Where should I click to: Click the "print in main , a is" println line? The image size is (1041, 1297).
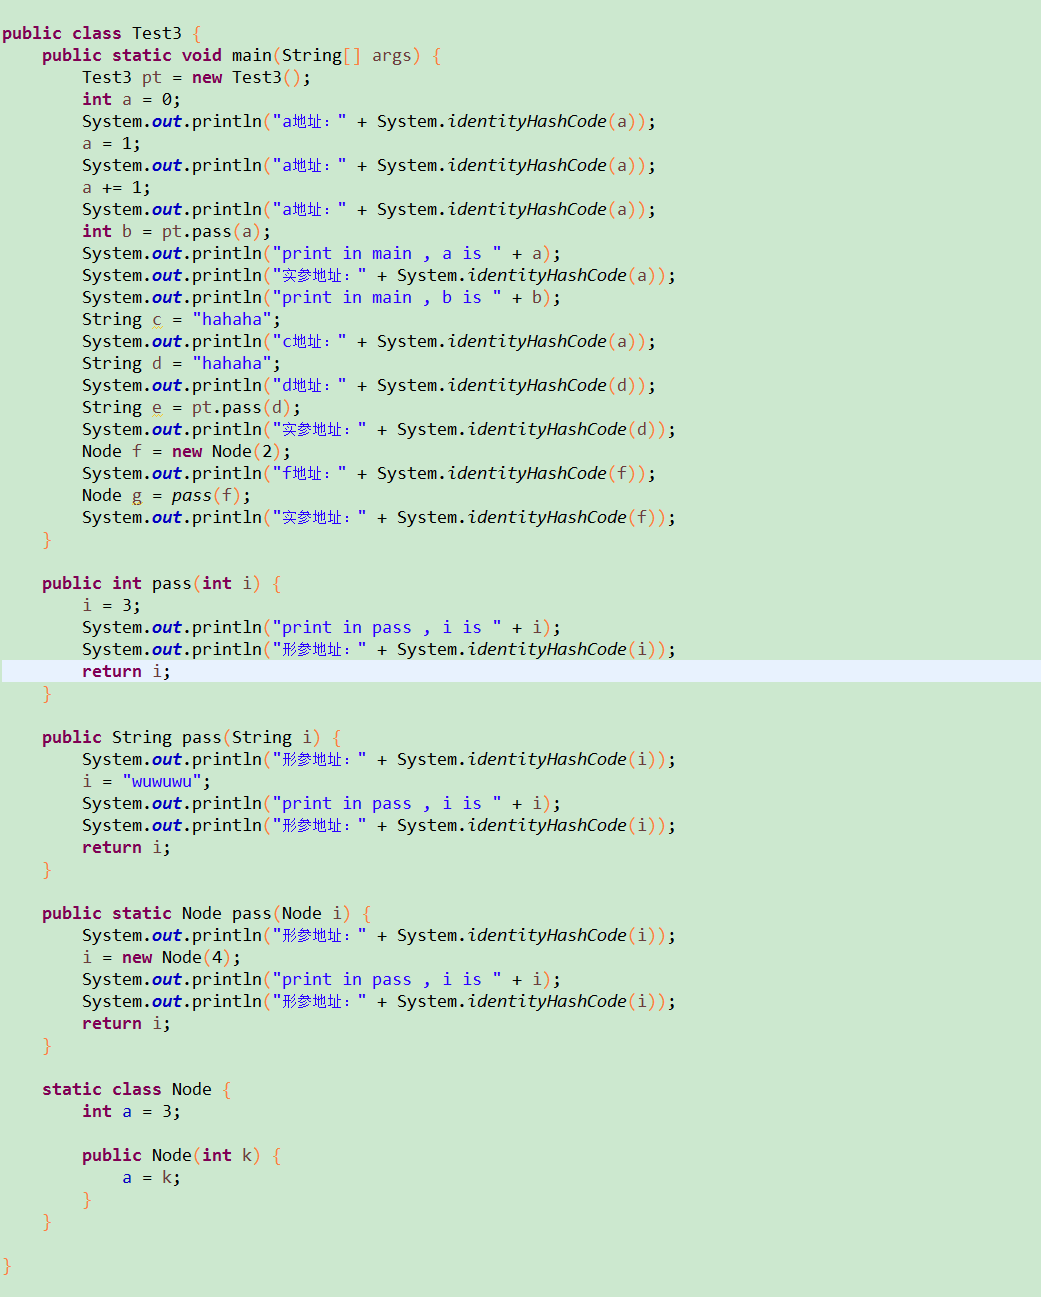321,253
